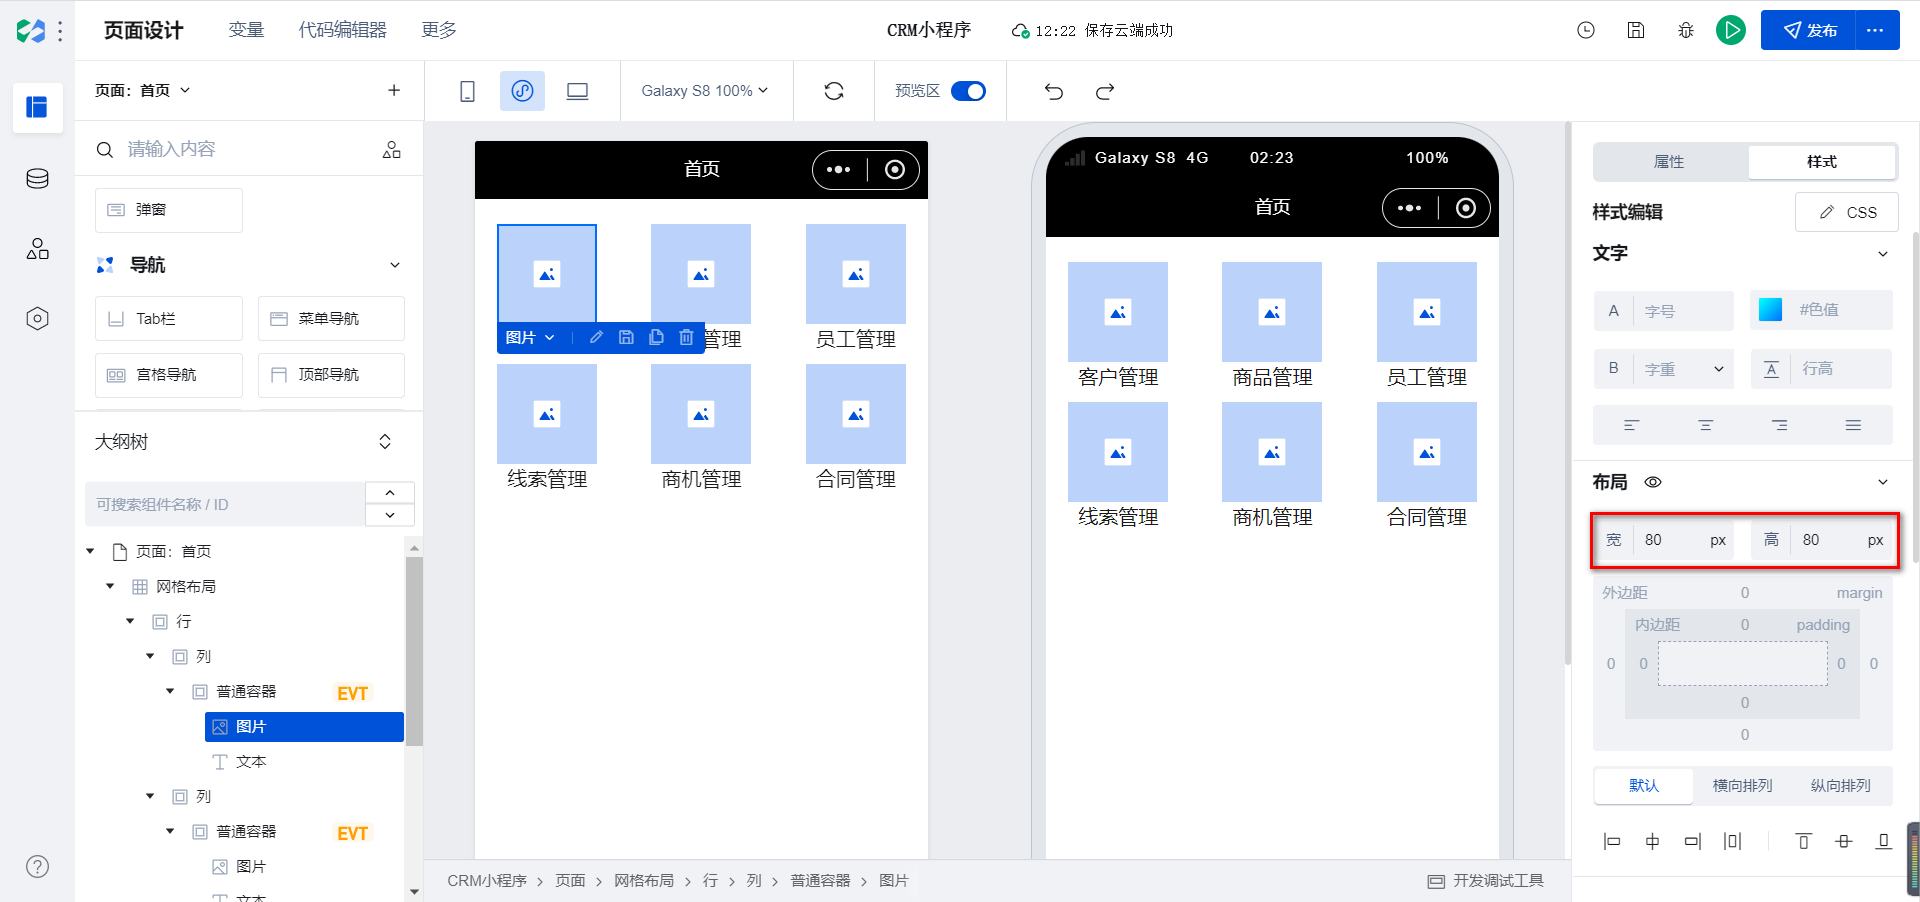Add a new page with plus icon
Viewport: 1920px width, 902px height.
(394, 90)
